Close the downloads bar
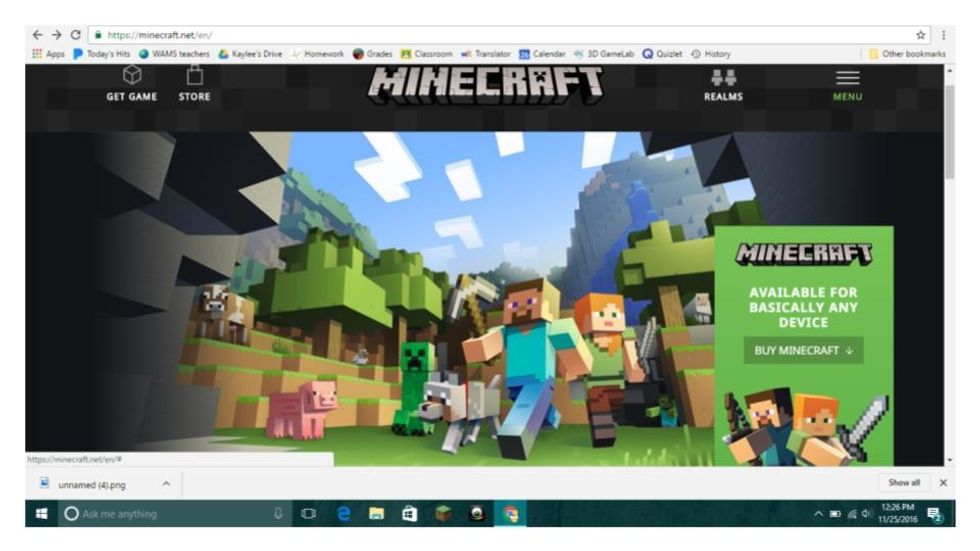The width and height of the screenshot is (980, 551). coord(943,483)
